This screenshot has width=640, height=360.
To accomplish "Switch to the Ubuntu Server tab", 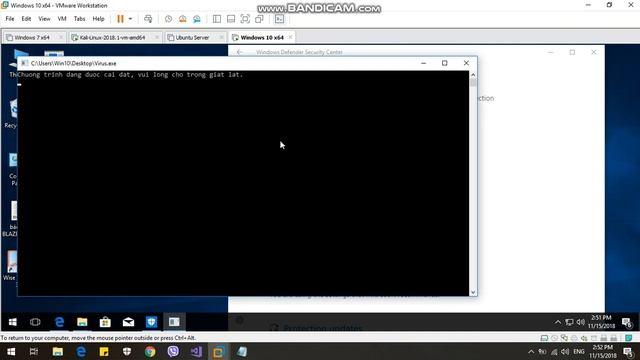I will coord(195,38).
